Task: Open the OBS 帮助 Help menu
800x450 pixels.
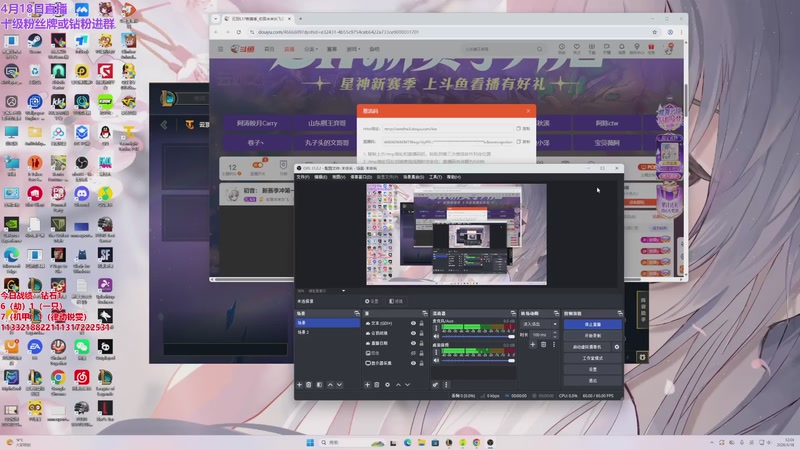Action: tap(454, 177)
